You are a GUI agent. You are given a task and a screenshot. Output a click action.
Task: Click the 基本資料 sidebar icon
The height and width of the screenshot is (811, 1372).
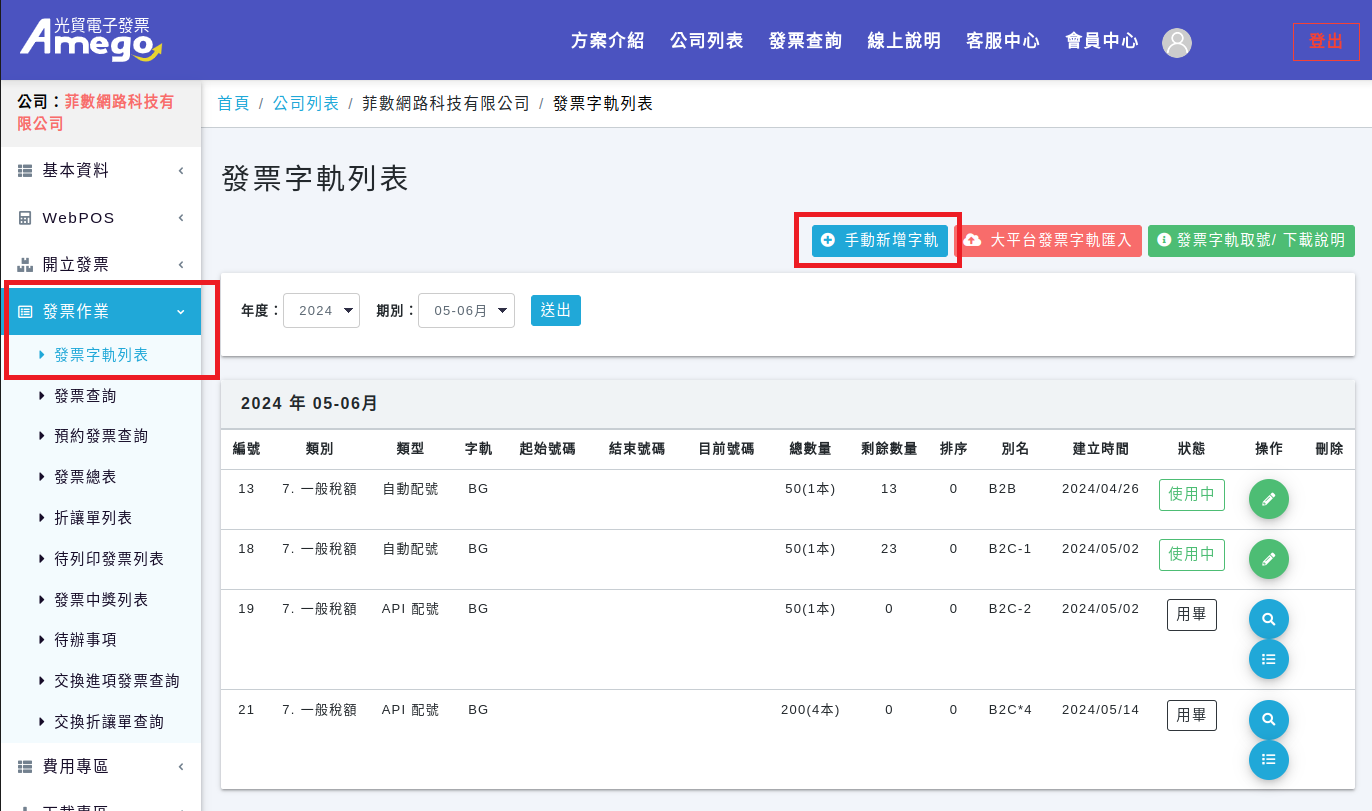[26, 171]
